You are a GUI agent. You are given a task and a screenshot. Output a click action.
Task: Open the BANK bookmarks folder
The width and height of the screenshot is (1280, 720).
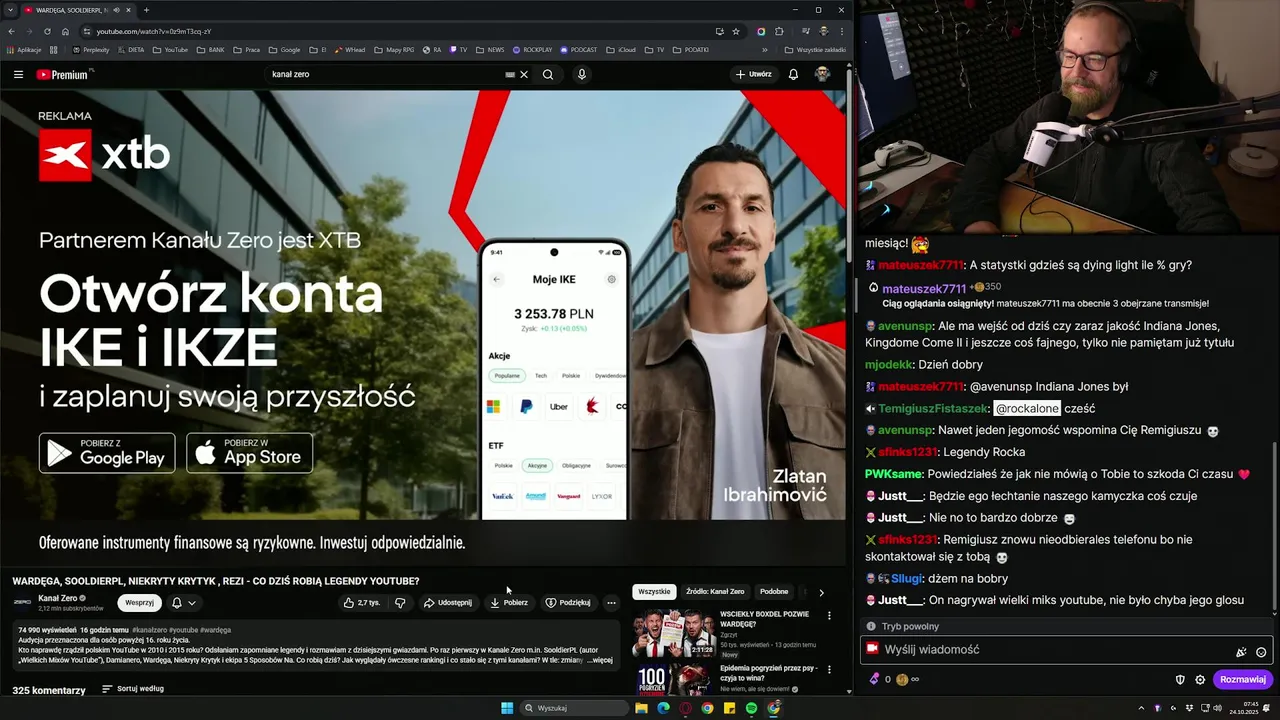(211, 50)
